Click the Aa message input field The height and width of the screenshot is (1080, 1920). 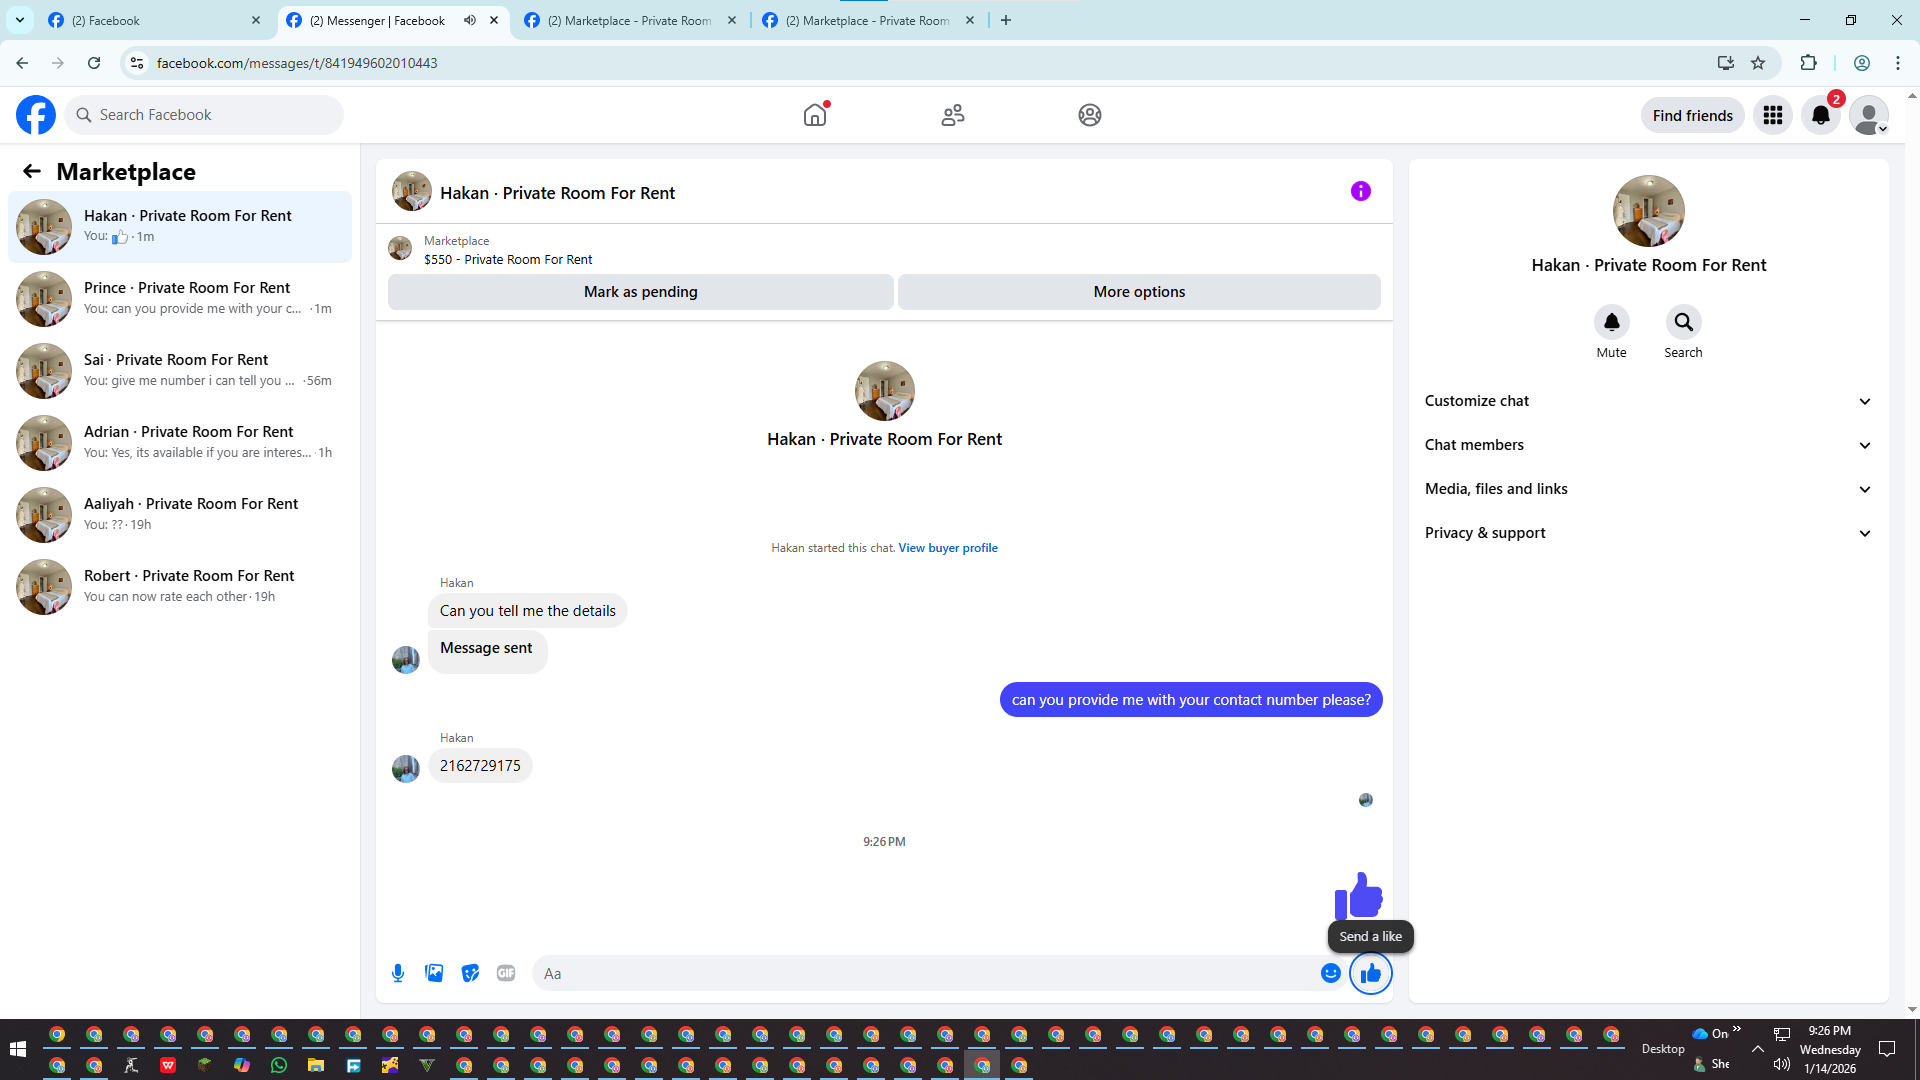click(x=920, y=973)
